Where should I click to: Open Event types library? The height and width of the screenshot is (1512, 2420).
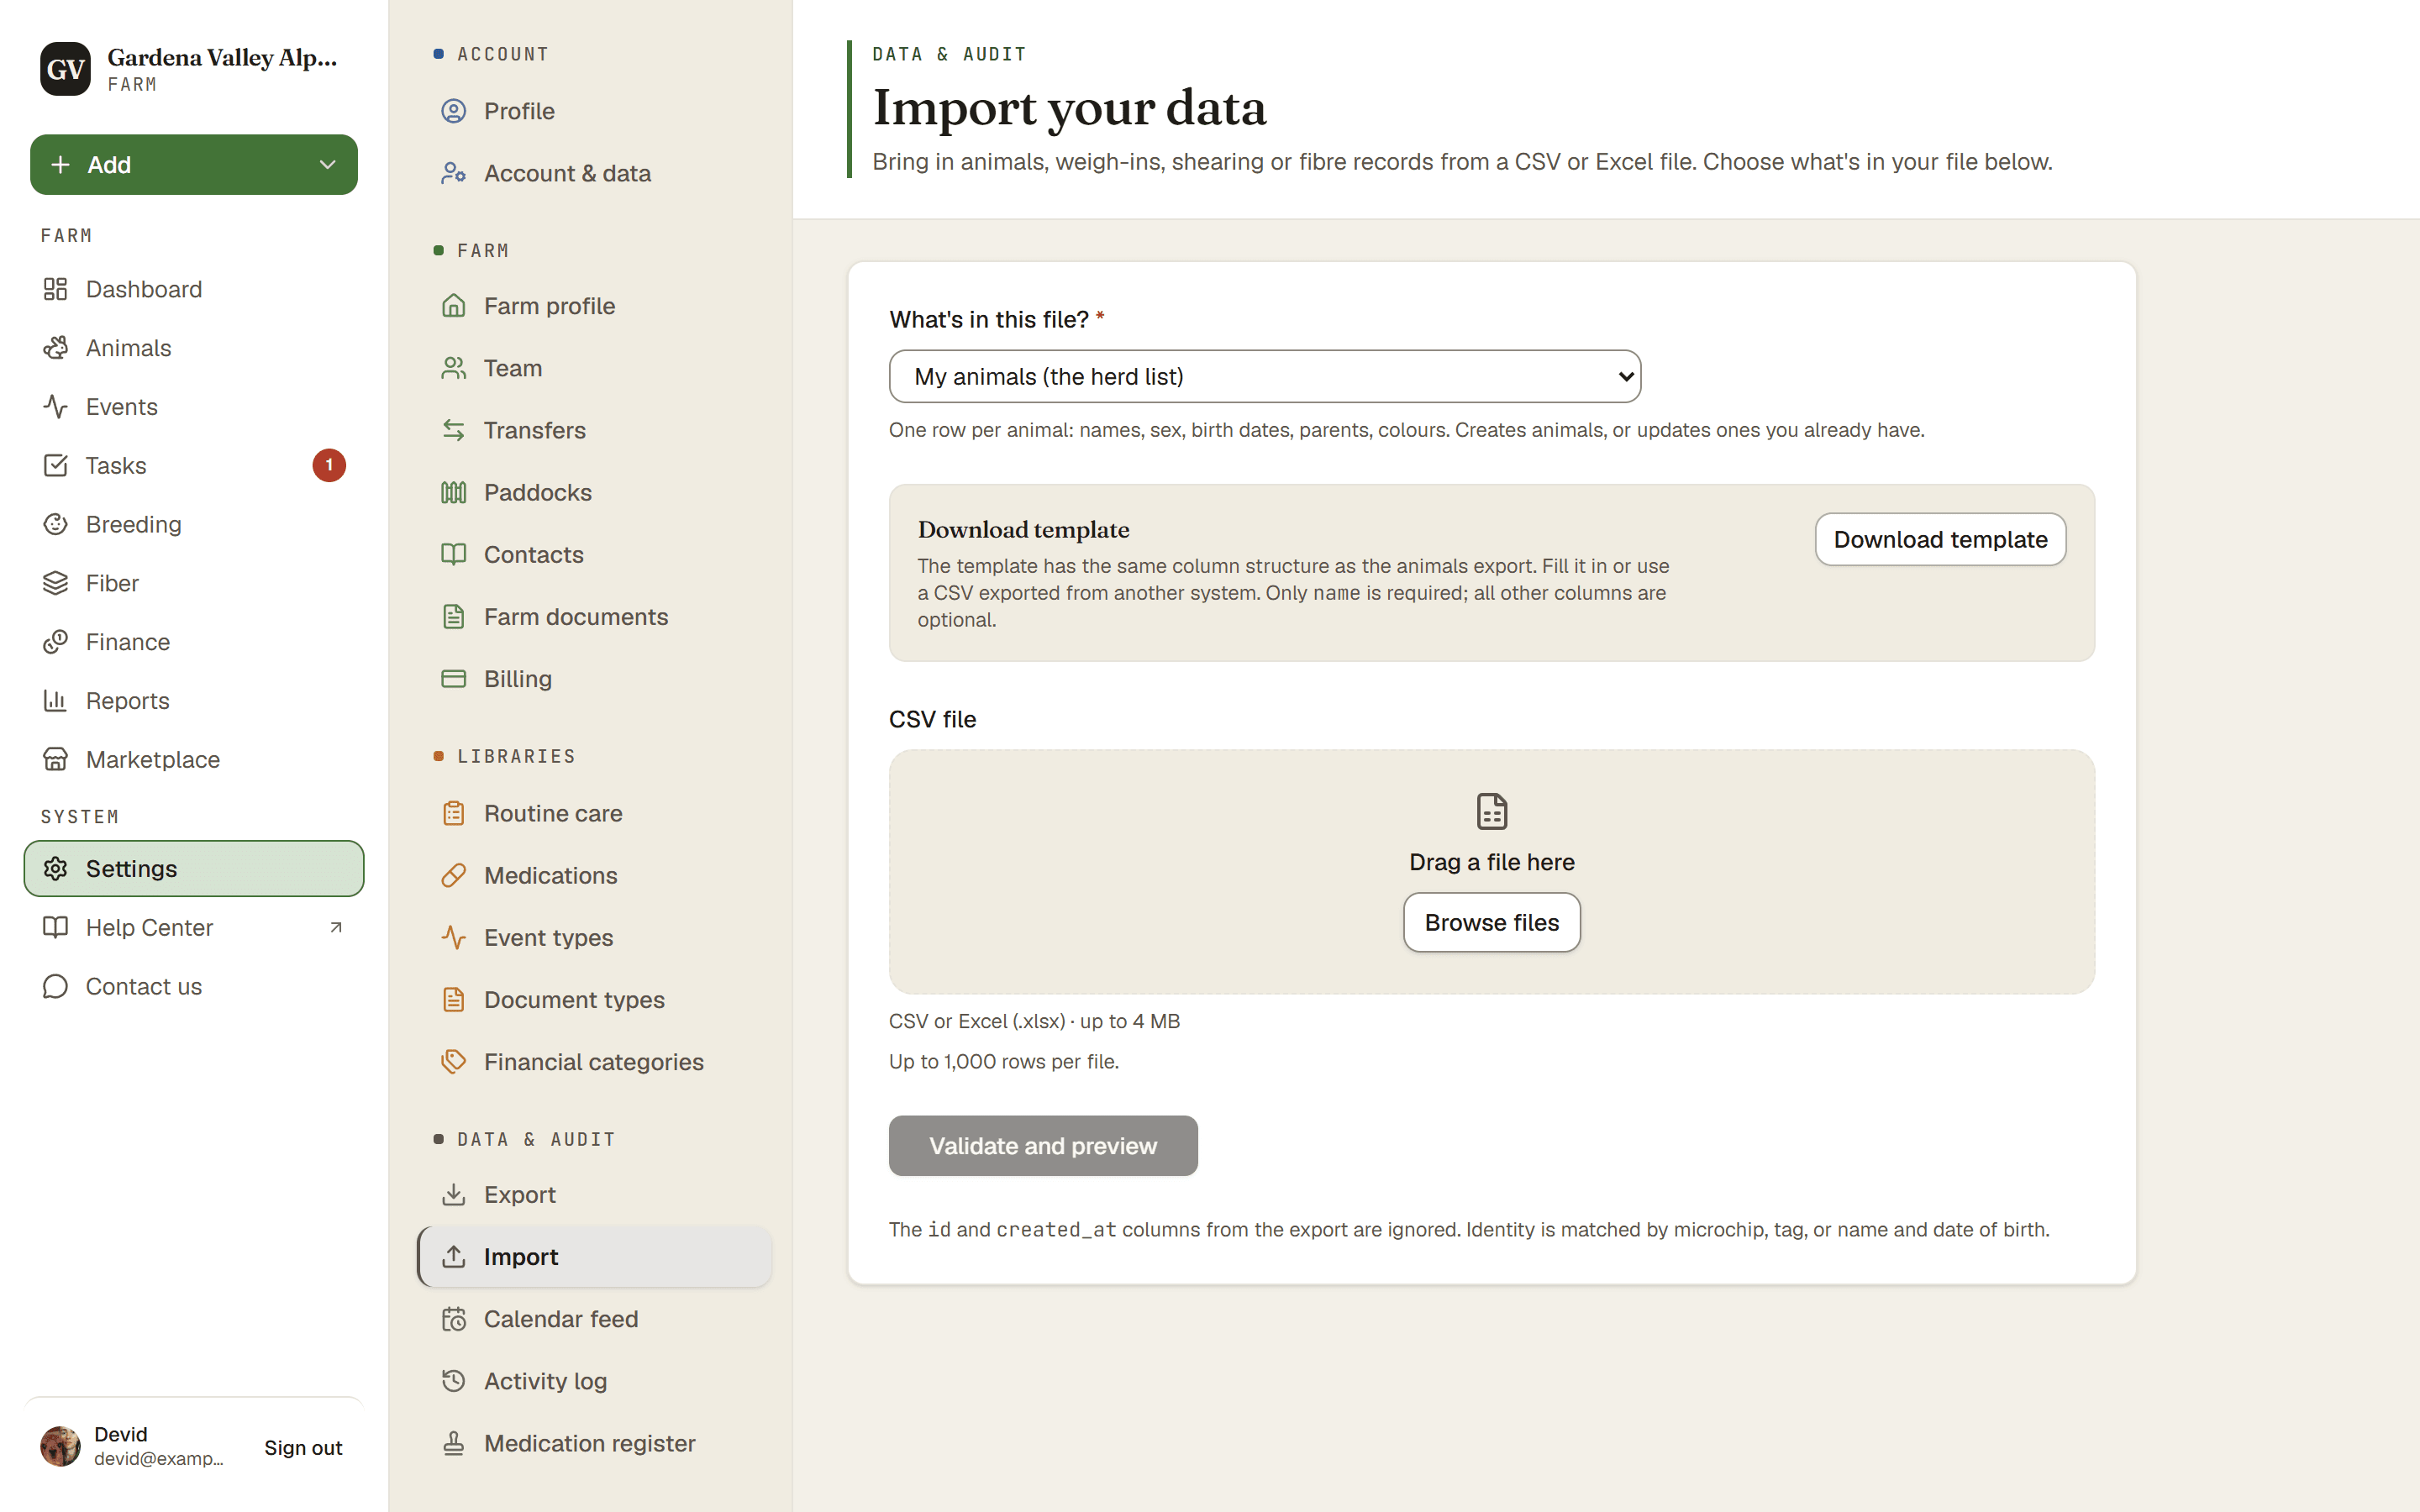point(594,938)
